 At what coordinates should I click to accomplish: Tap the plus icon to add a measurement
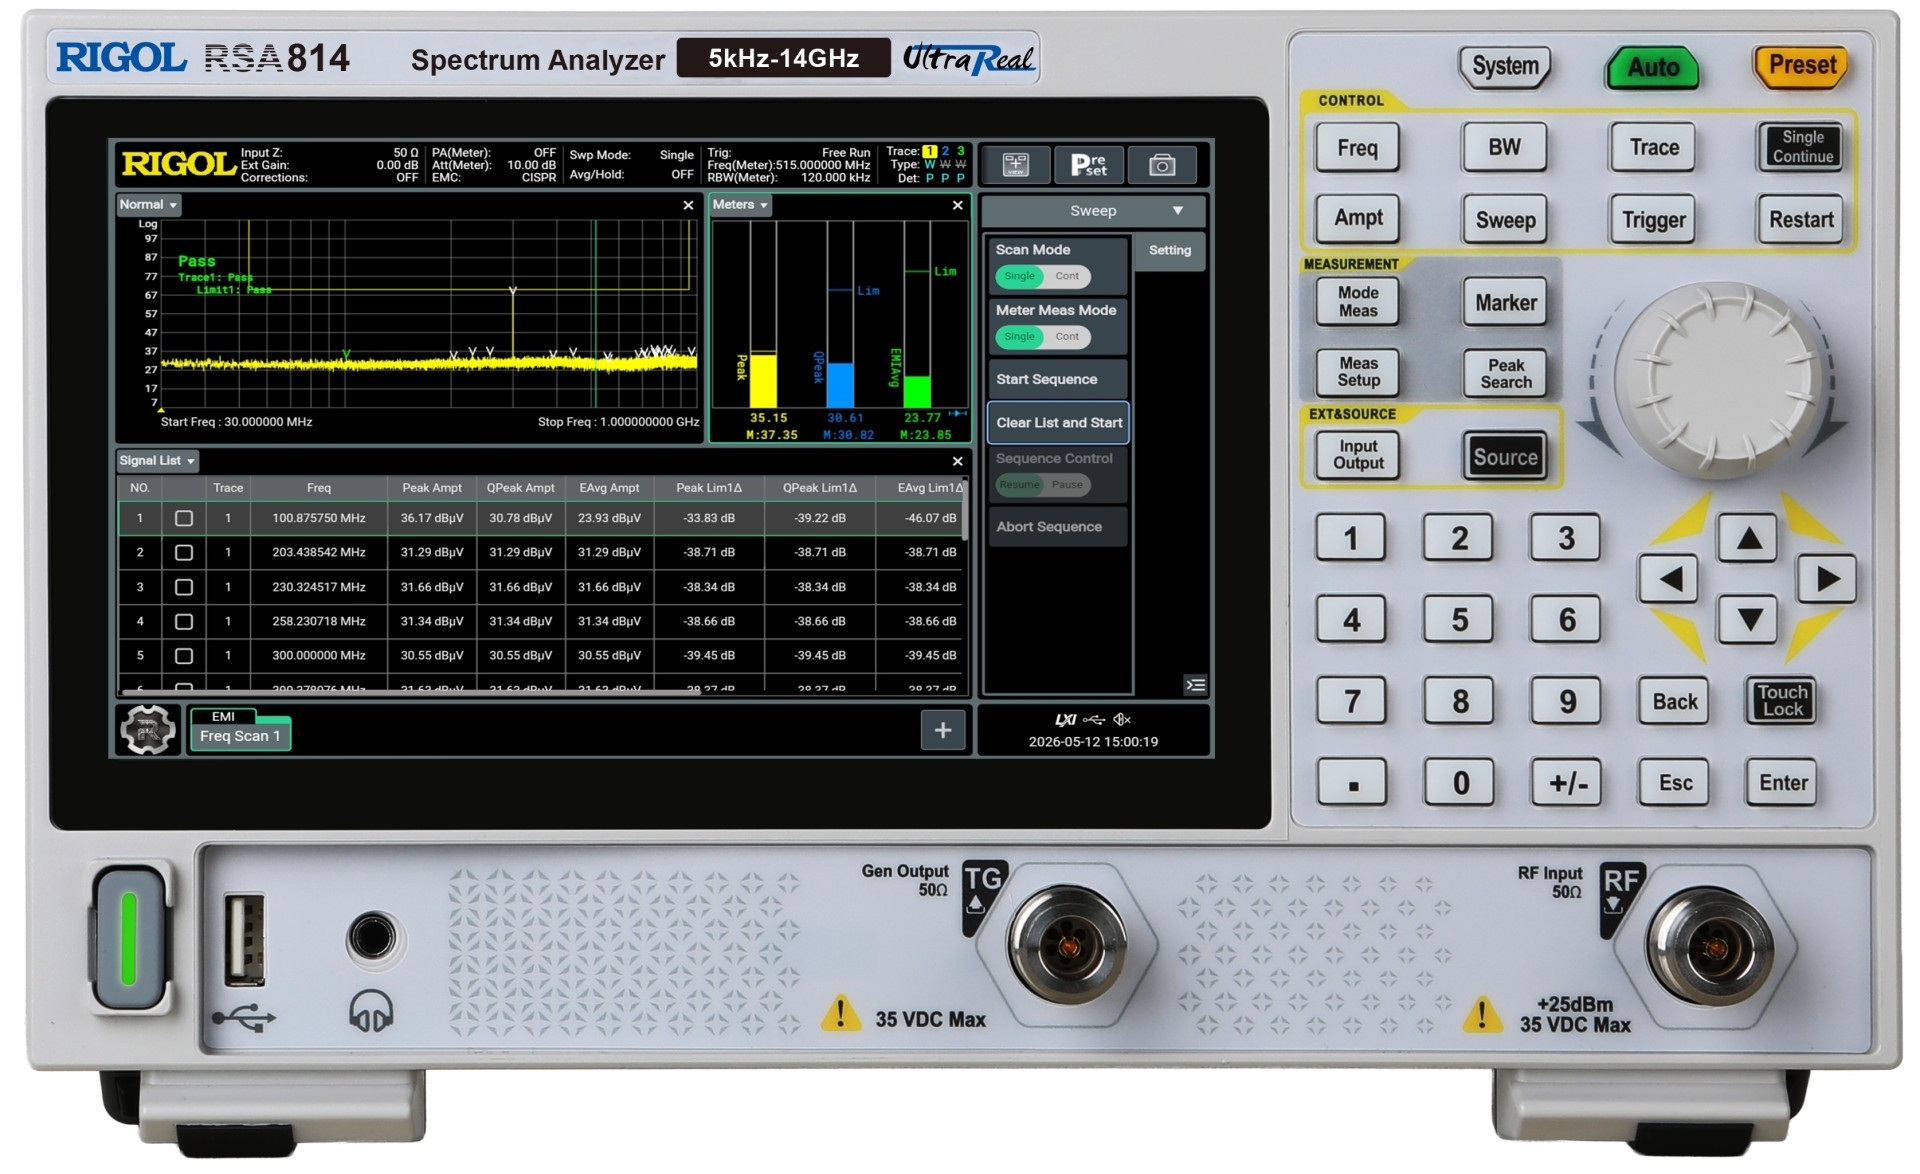[x=942, y=730]
